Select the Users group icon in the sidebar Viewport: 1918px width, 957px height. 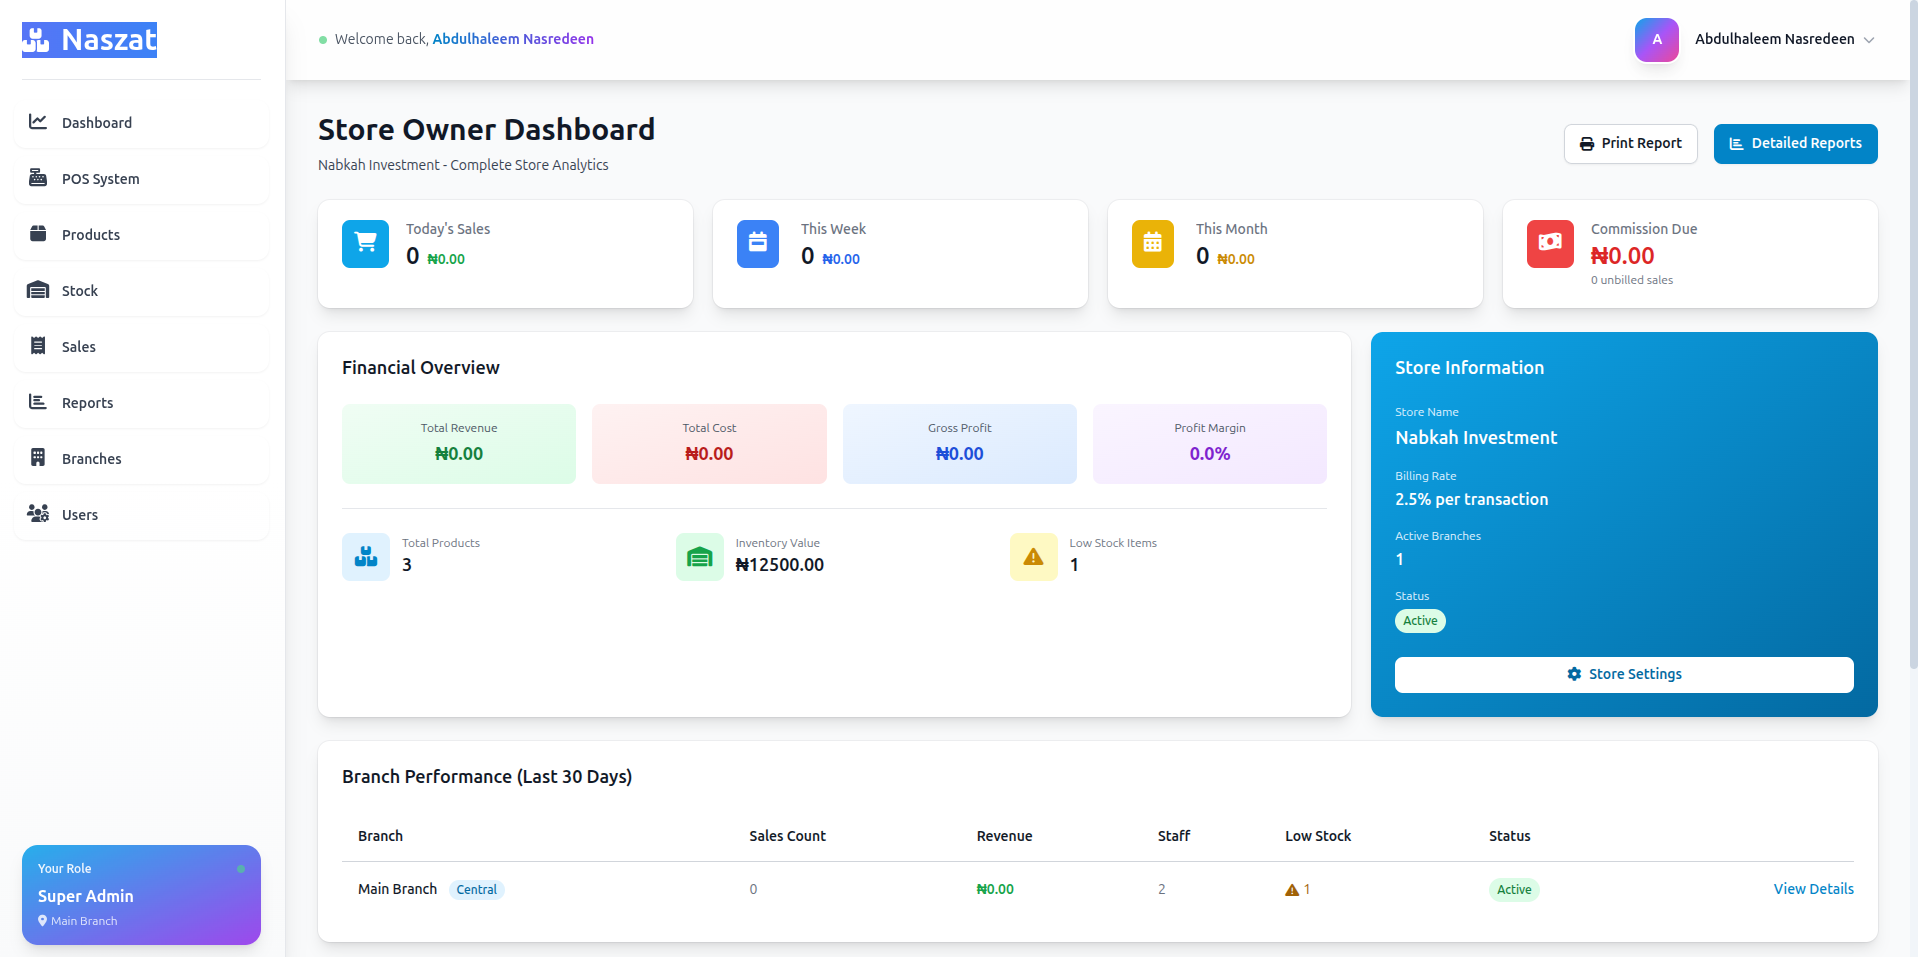(x=38, y=514)
